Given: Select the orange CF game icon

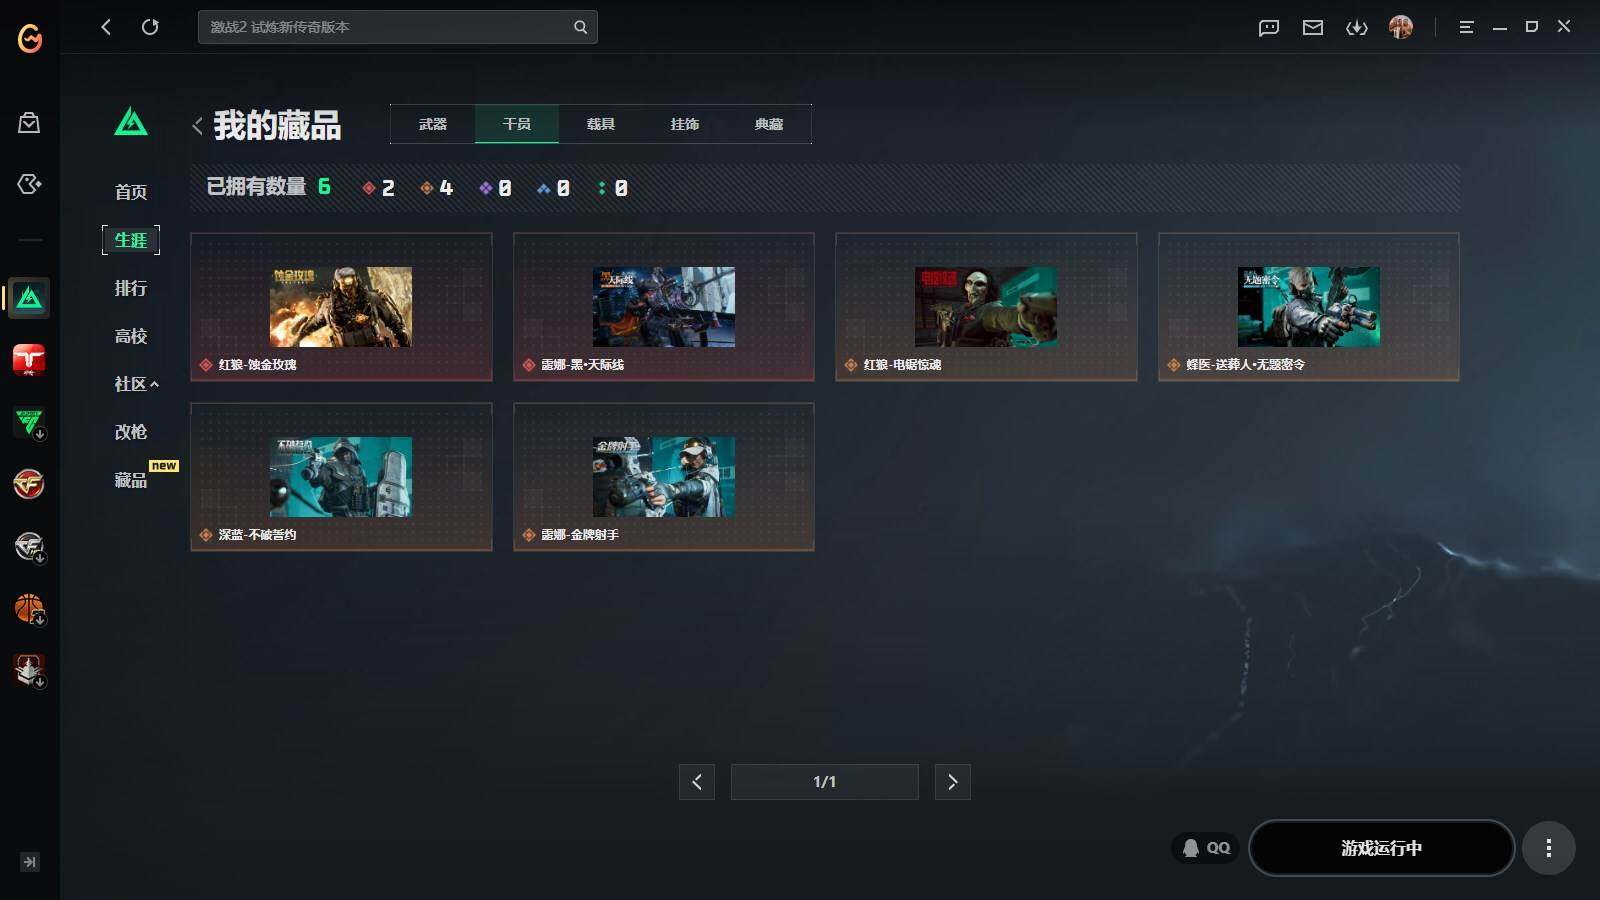Looking at the screenshot, I should (29, 484).
